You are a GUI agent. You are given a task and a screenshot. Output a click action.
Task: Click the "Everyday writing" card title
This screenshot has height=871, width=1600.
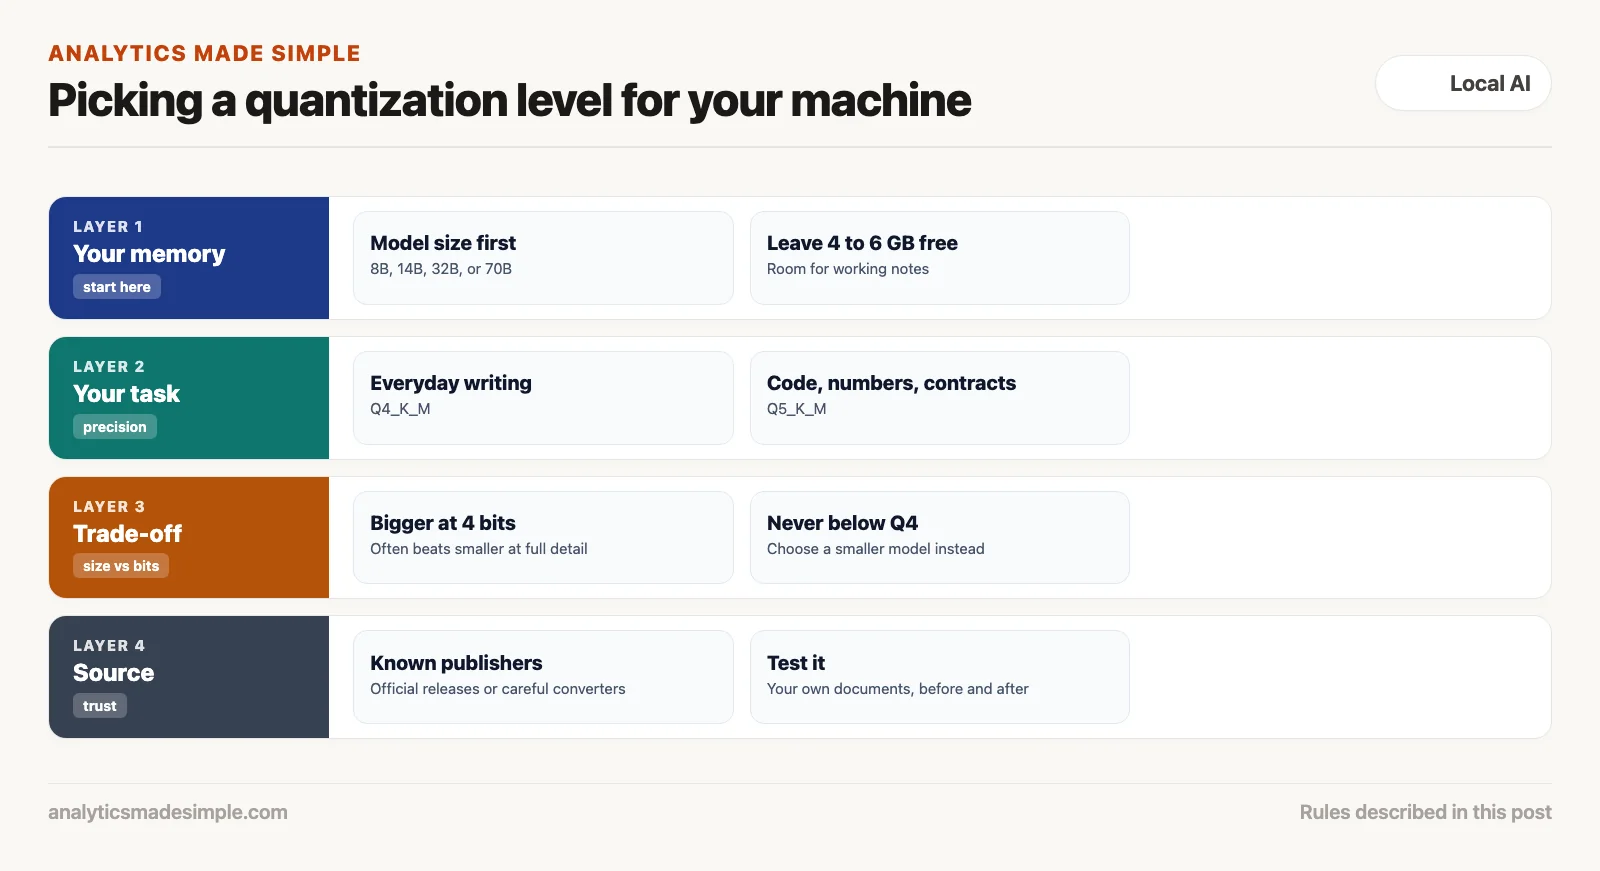click(451, 383)
